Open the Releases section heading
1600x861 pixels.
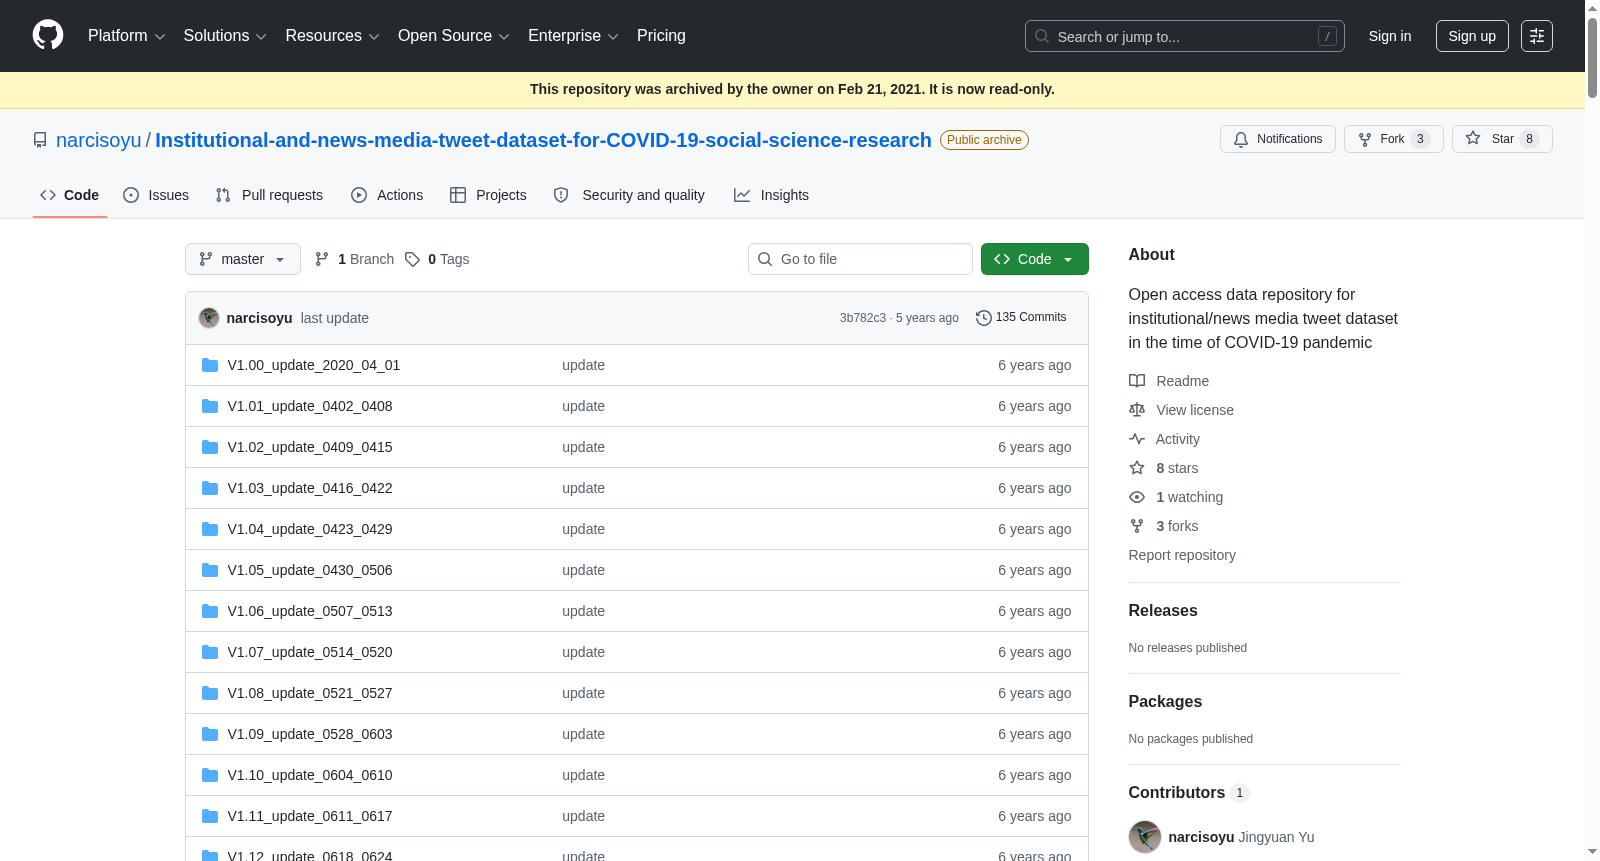coord(1163,611)
